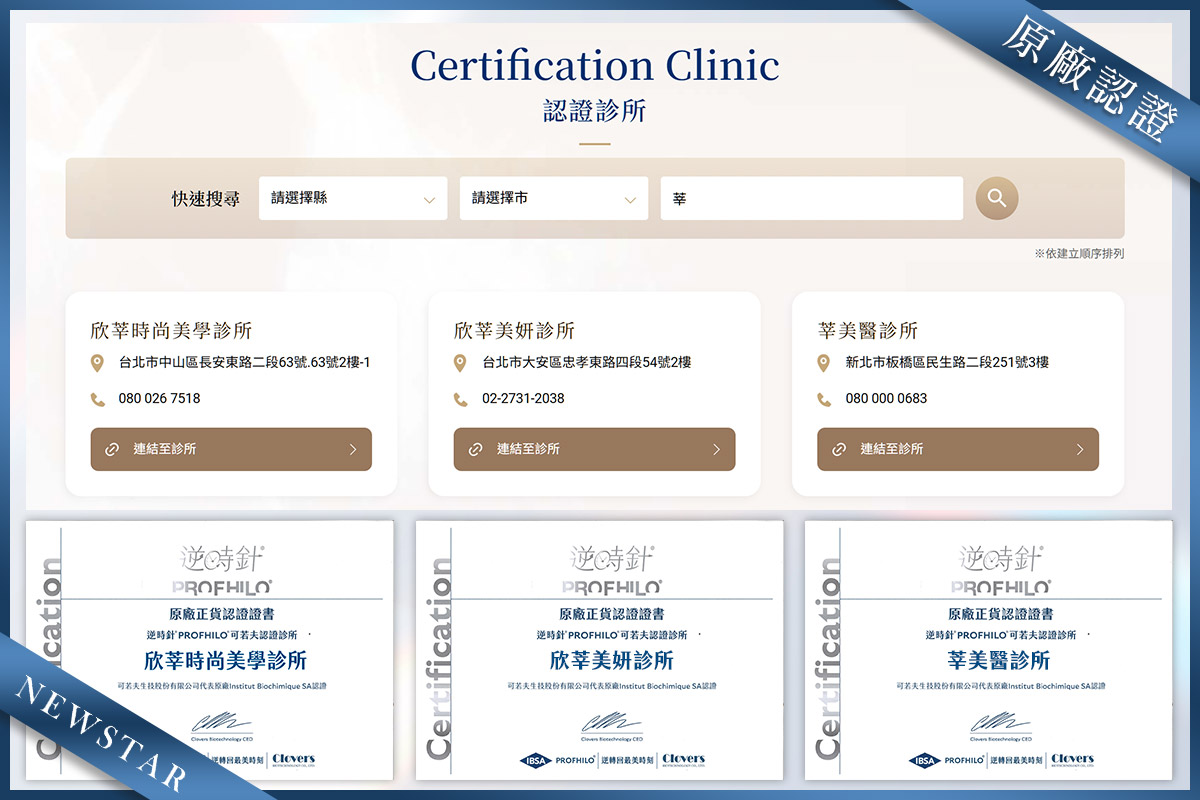This screenshot has height=800, width=1200.
Task: Click the phone number 080 000 0683
Action: point(886,399)
